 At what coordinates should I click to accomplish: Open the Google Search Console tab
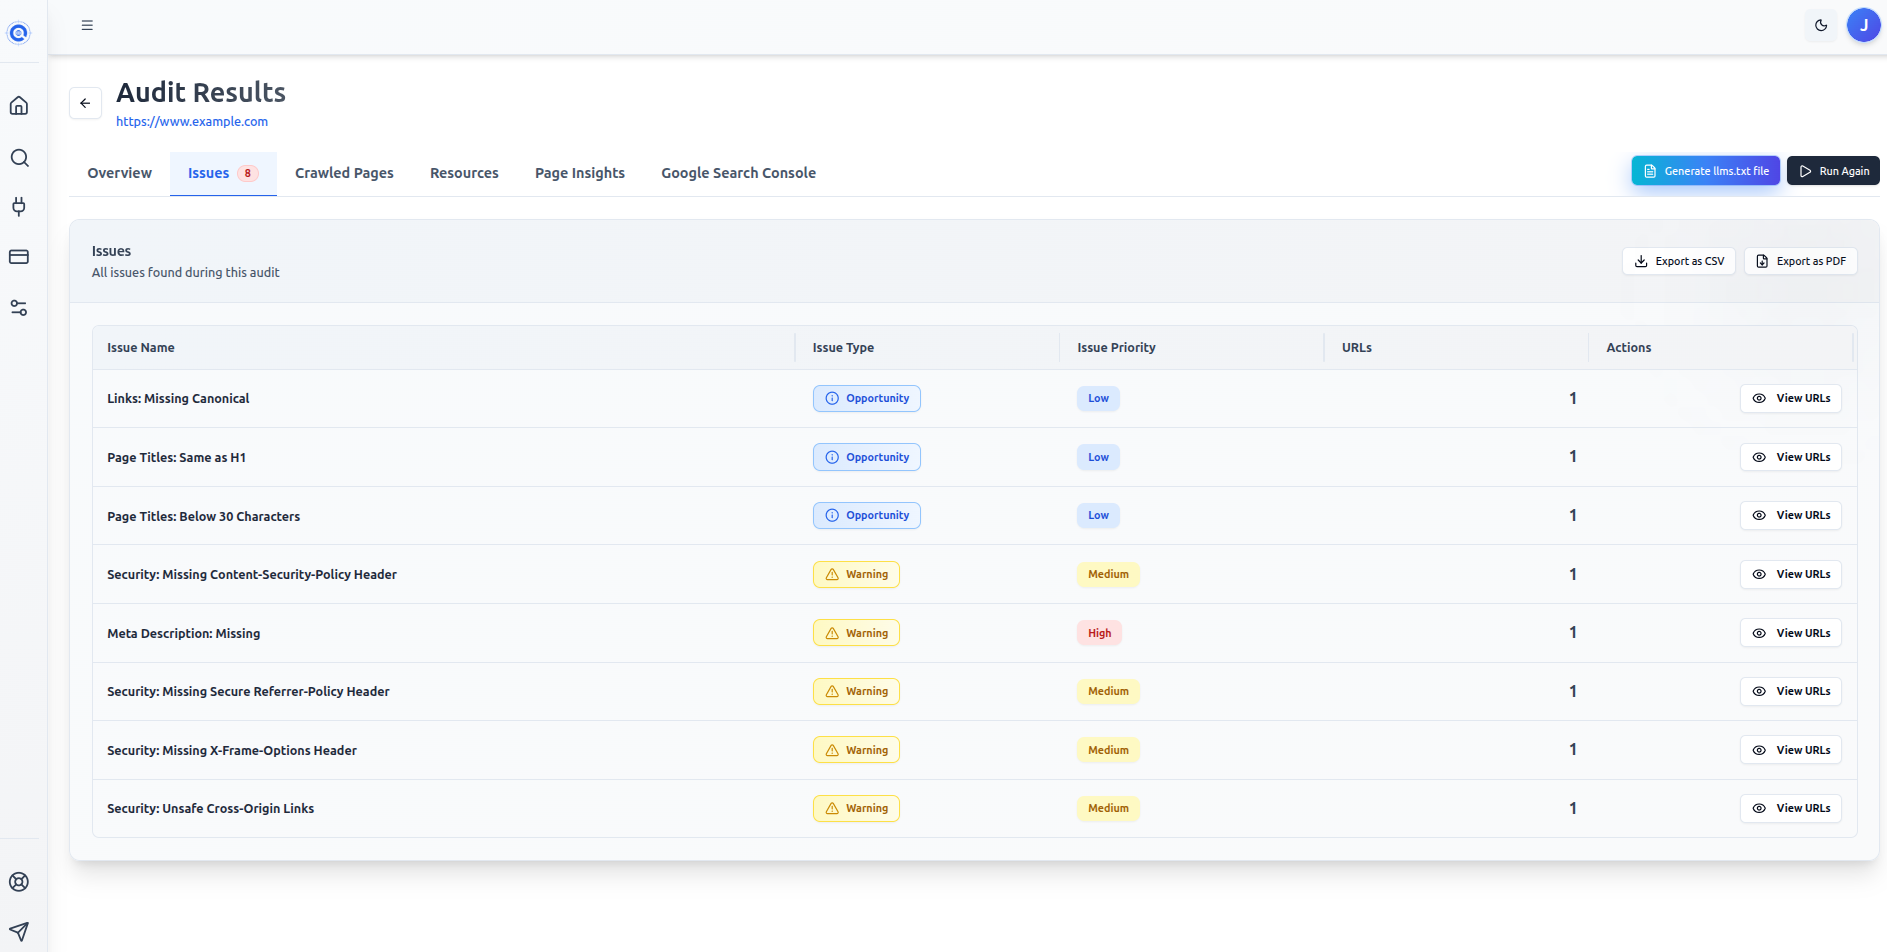point(738,172)
